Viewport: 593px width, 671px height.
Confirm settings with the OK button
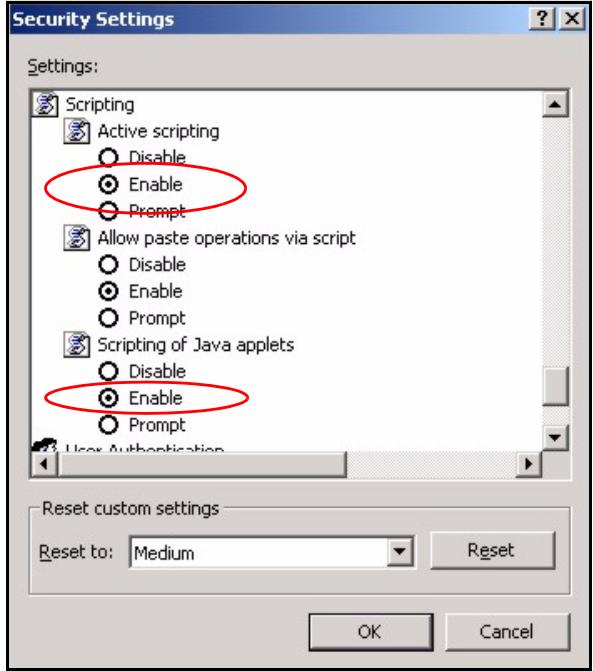click(x=371, y=632)
